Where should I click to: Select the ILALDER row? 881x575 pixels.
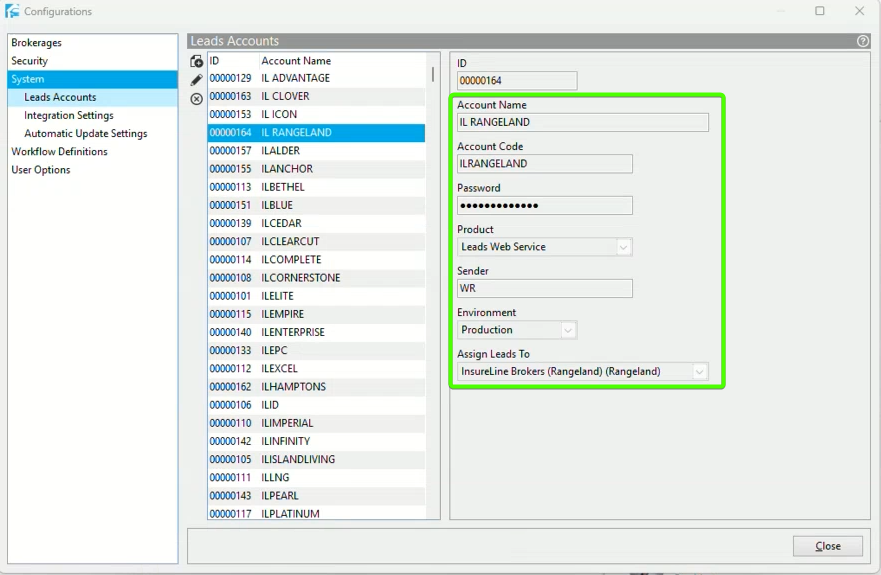pyautogui.click(x=316, y=151)
